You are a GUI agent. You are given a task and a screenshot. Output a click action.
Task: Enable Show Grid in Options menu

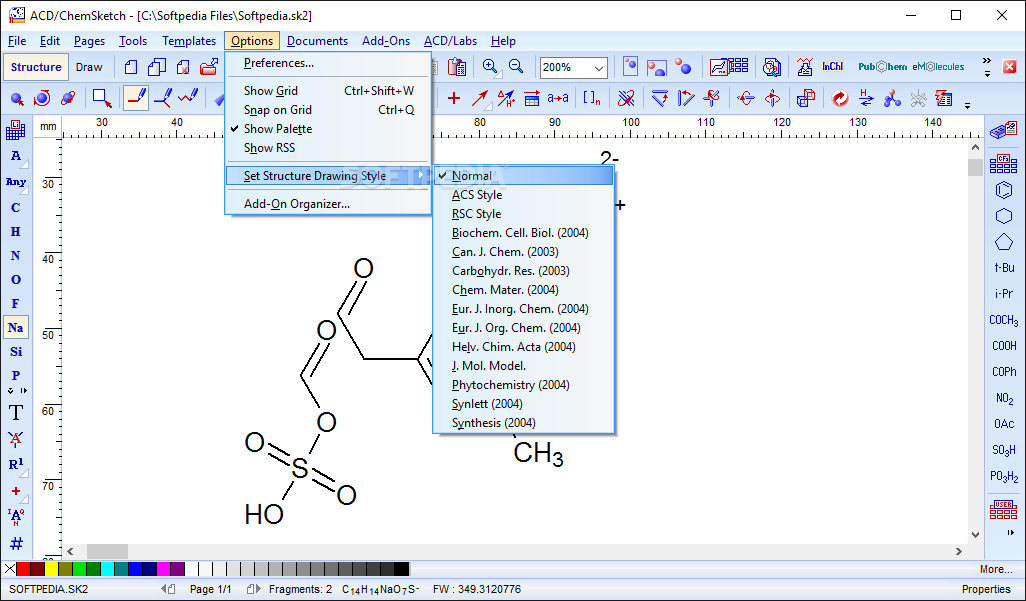coord(328,91)
